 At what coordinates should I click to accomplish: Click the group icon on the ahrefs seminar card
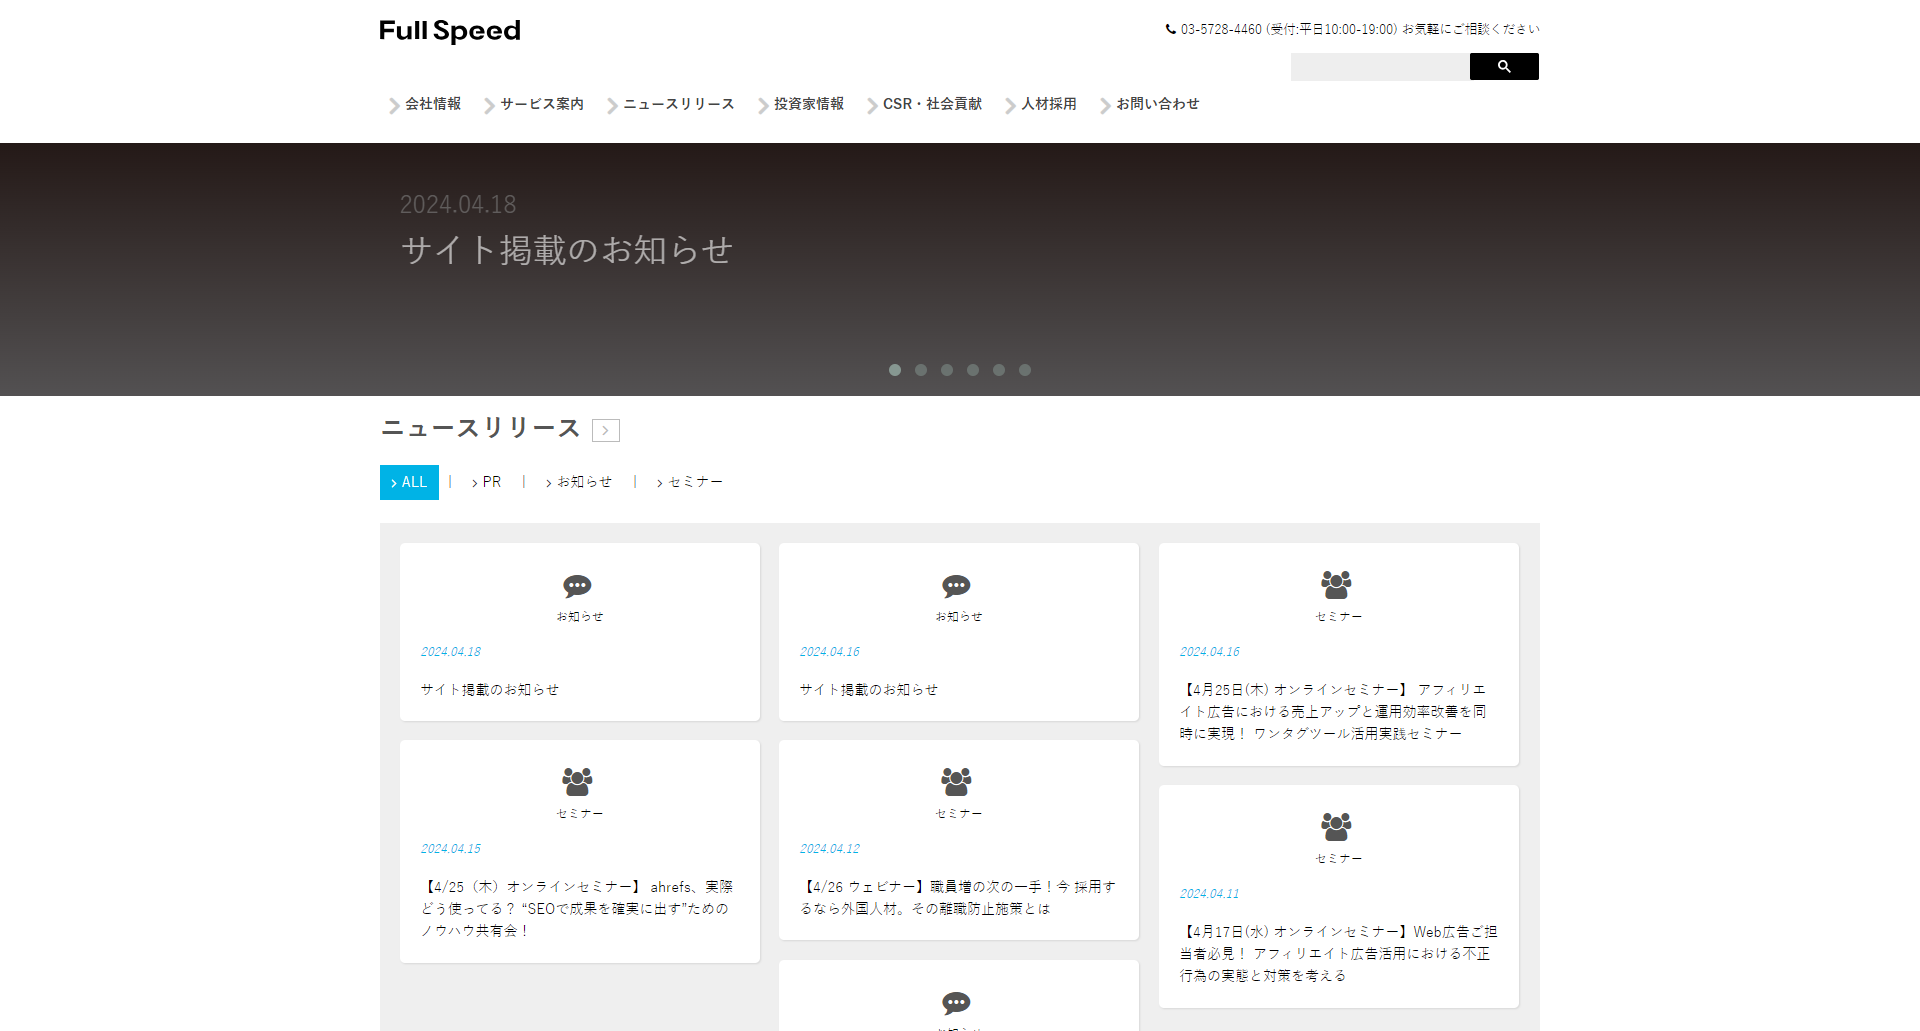pos(578,781)
